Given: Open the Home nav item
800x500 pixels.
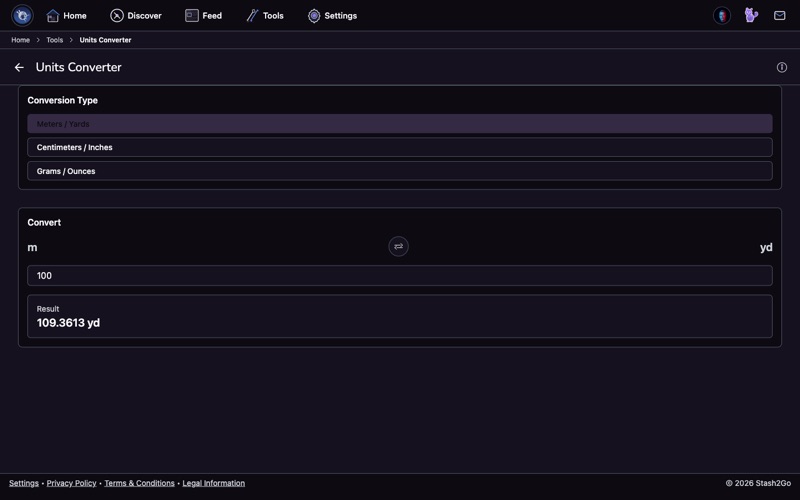Looking at the screenshot, I should (66, 16).
